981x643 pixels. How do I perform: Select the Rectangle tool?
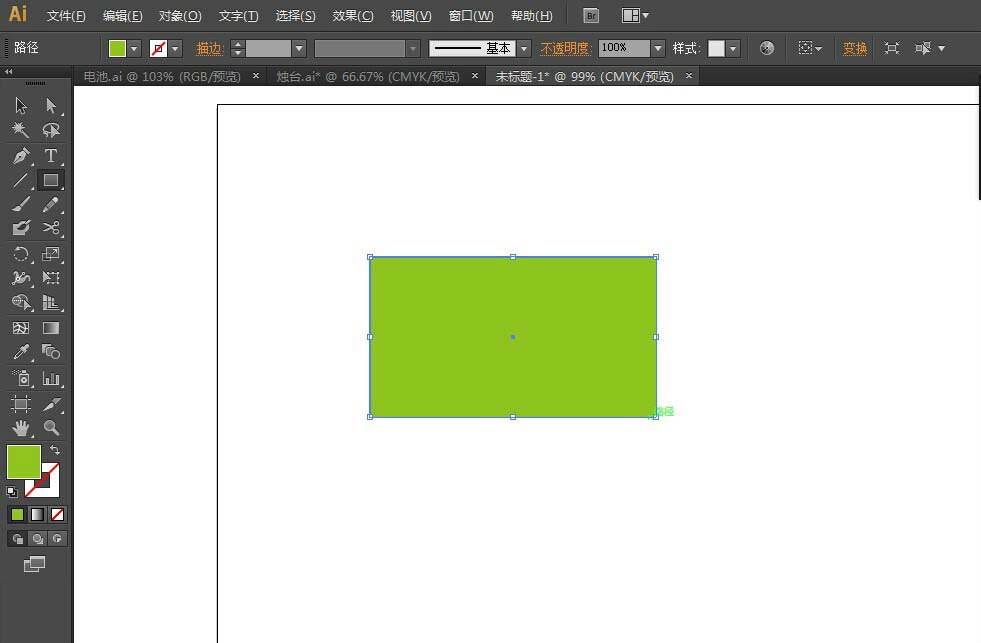pyautogui.click(x=50, y=180)
